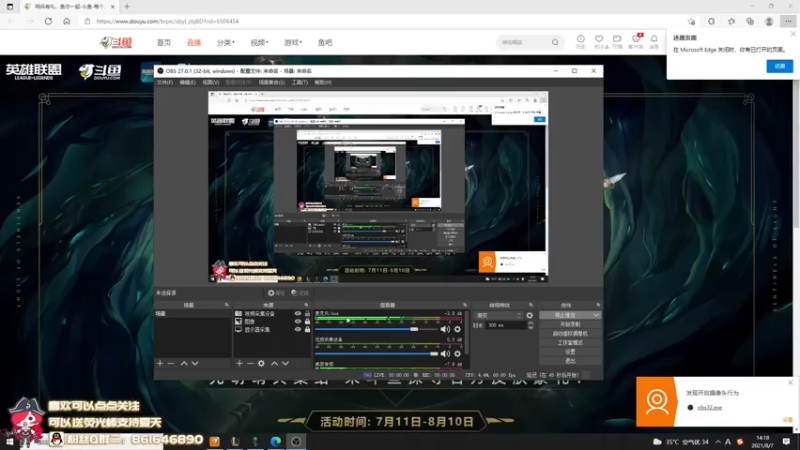Expand Douyu 分类 category menu

226,42
